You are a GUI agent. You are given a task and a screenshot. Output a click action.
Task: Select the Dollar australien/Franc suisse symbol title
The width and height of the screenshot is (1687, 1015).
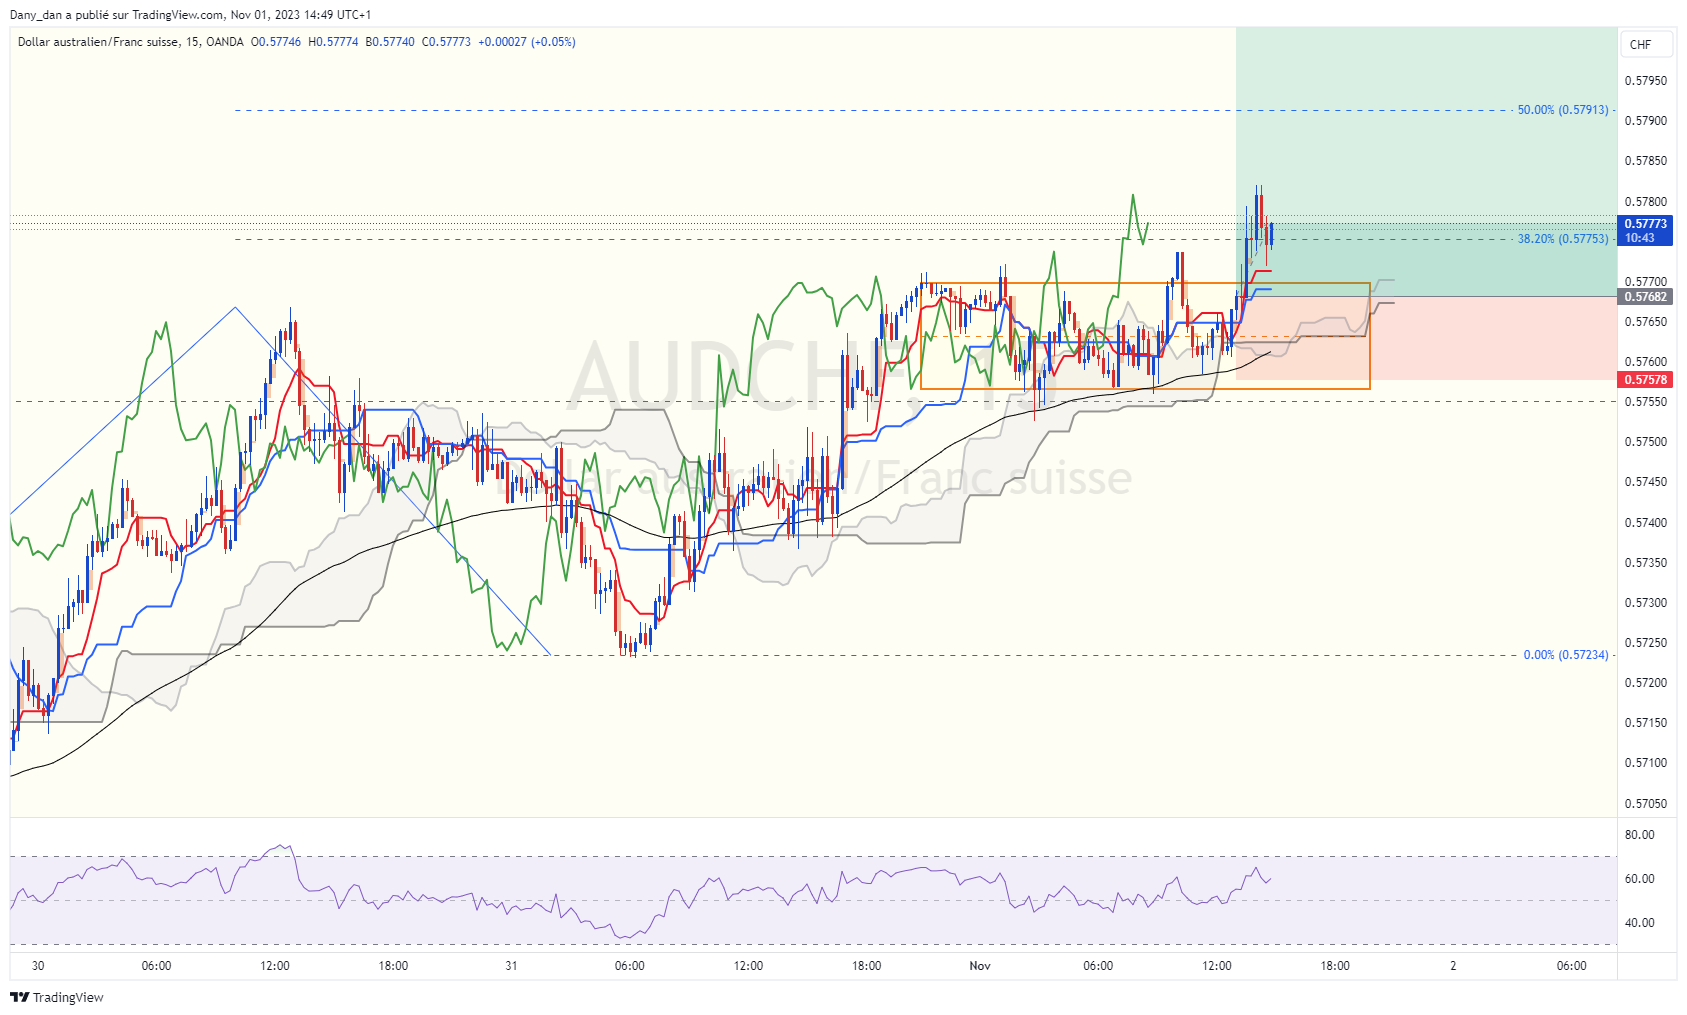click(98, 42)
